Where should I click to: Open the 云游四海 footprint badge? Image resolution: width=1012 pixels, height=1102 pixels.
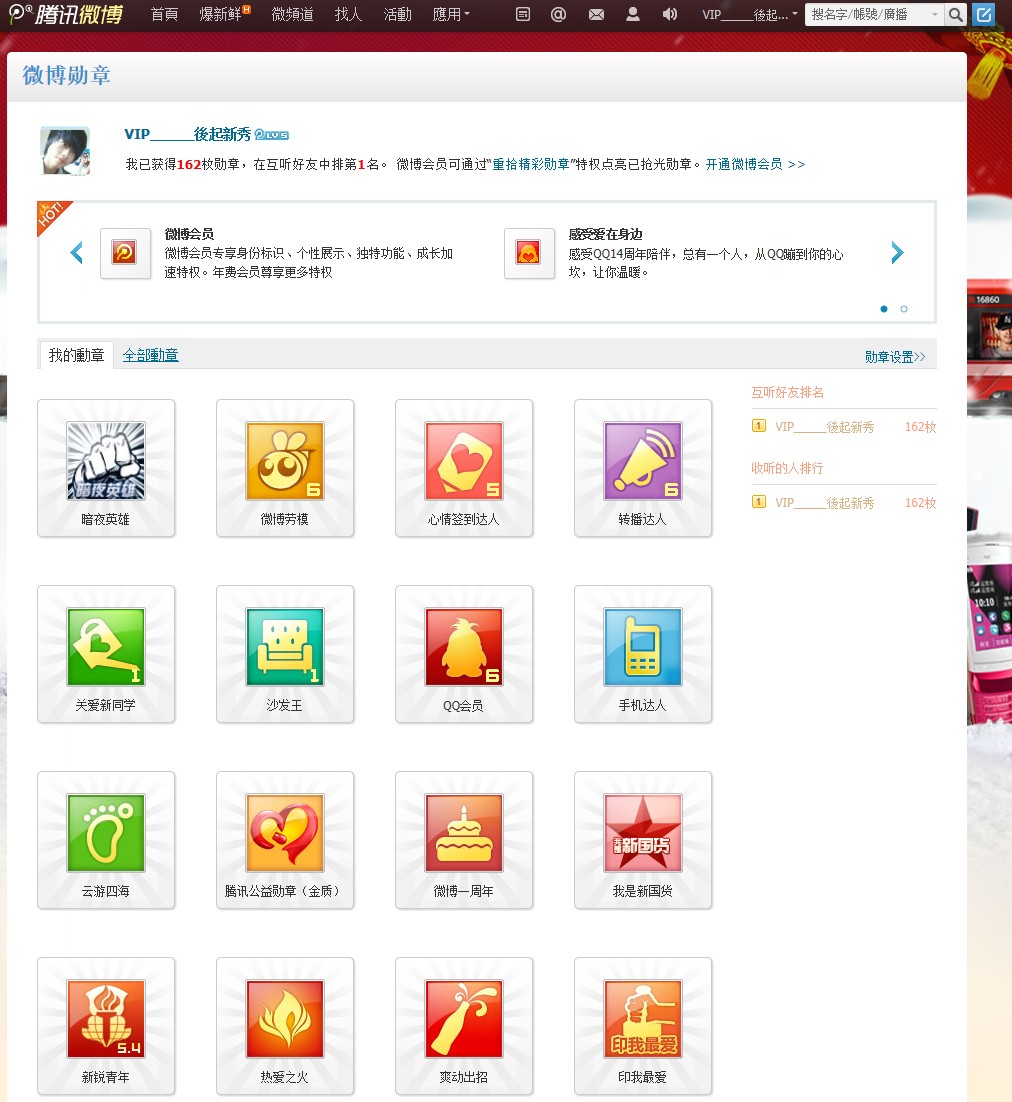coord(105,833)
